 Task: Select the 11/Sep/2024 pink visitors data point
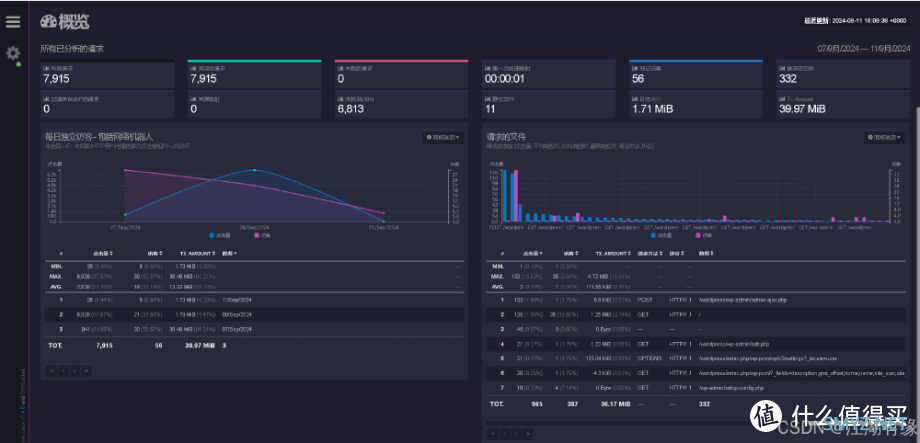coord(383,213)
